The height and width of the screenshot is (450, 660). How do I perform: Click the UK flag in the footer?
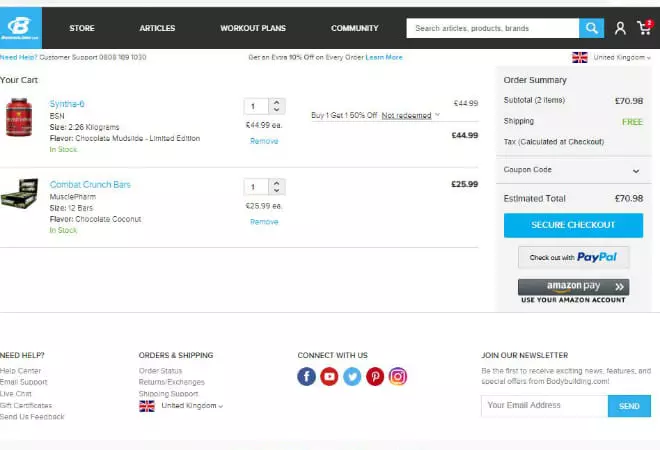pos(147,406)
